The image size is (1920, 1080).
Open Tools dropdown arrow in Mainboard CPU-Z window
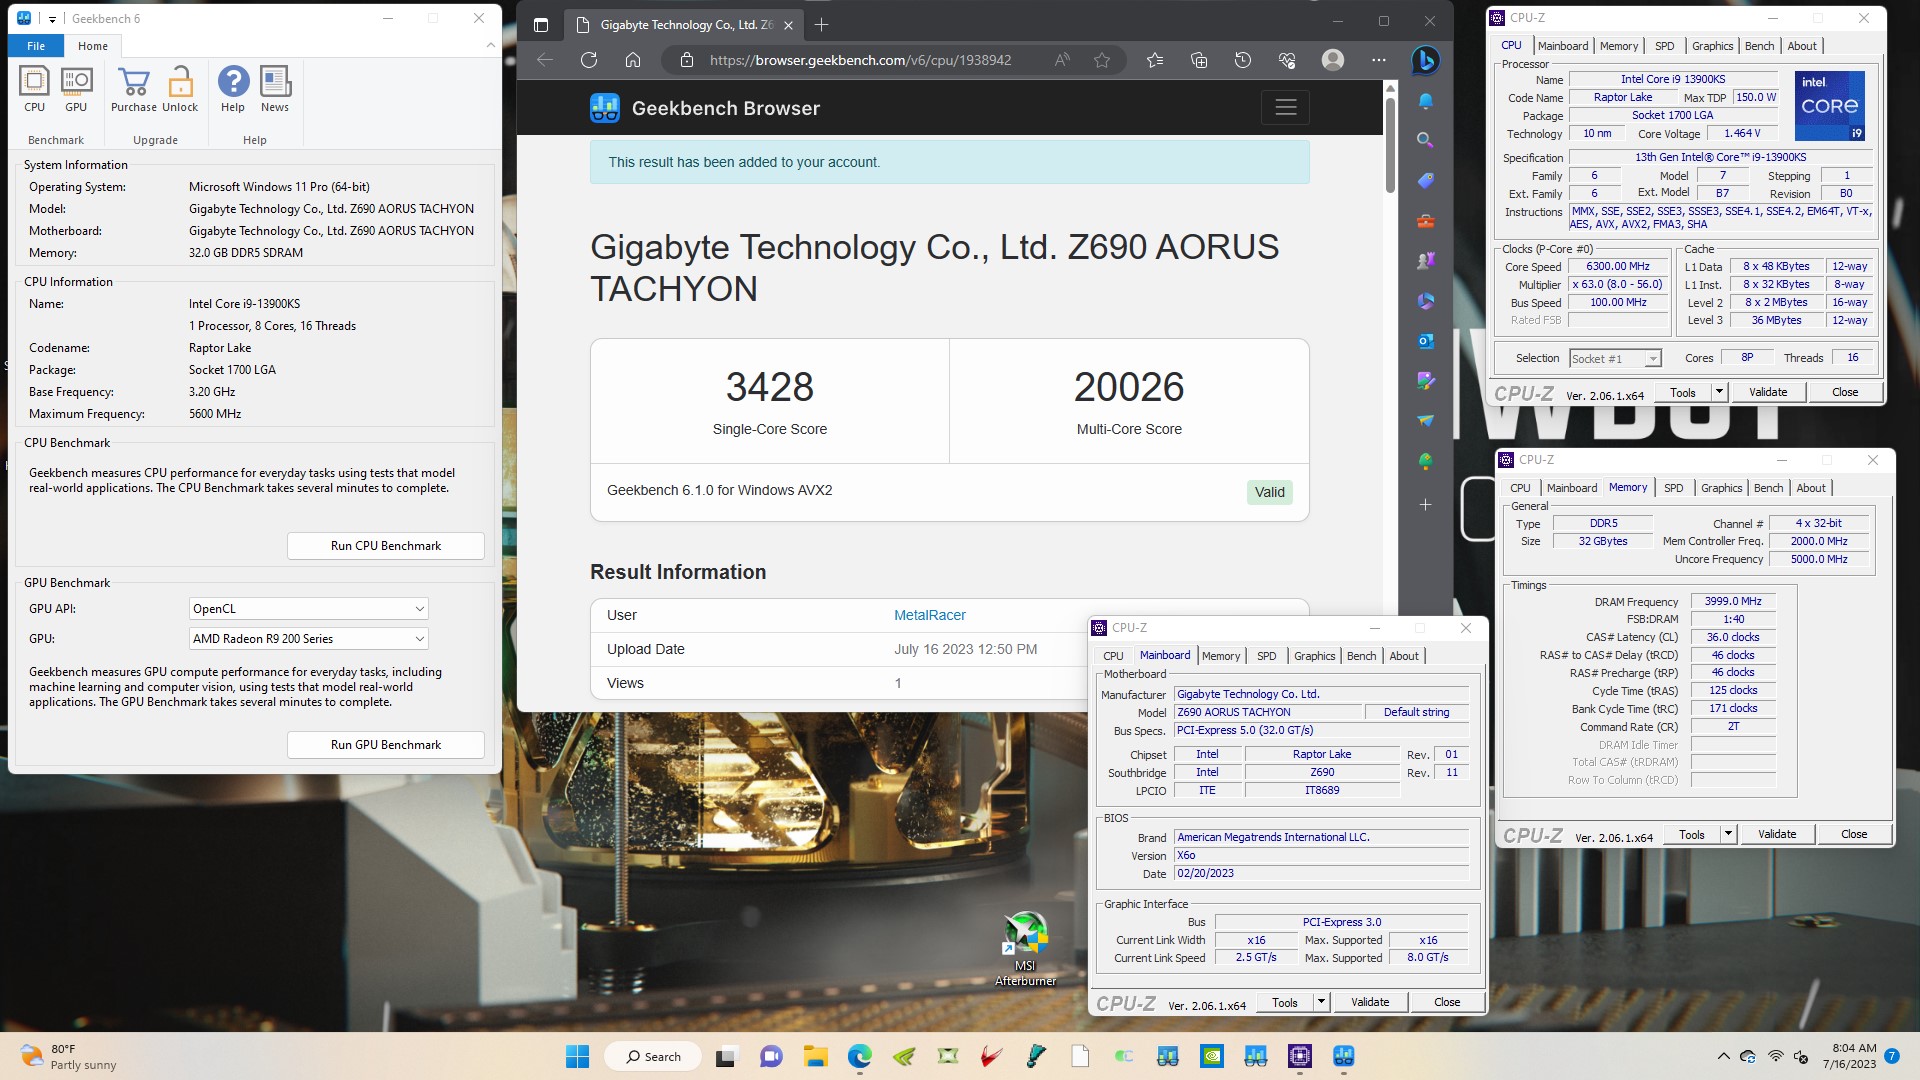(x=1321, y=1002)
